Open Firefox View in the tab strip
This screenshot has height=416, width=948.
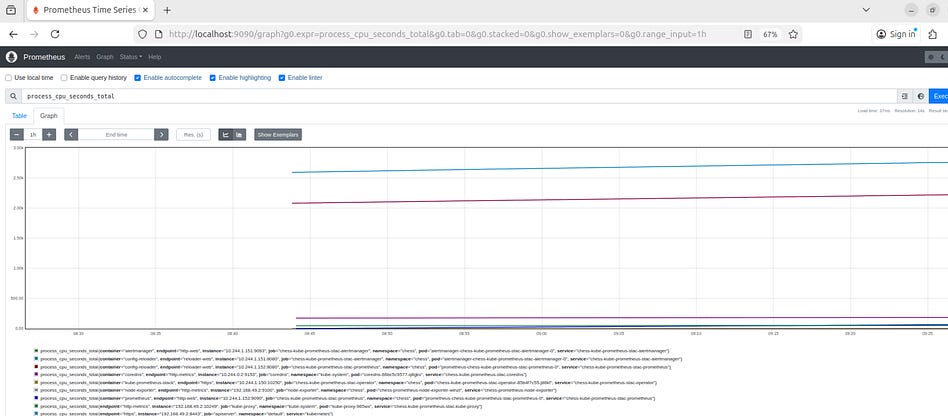coord(11,10)
